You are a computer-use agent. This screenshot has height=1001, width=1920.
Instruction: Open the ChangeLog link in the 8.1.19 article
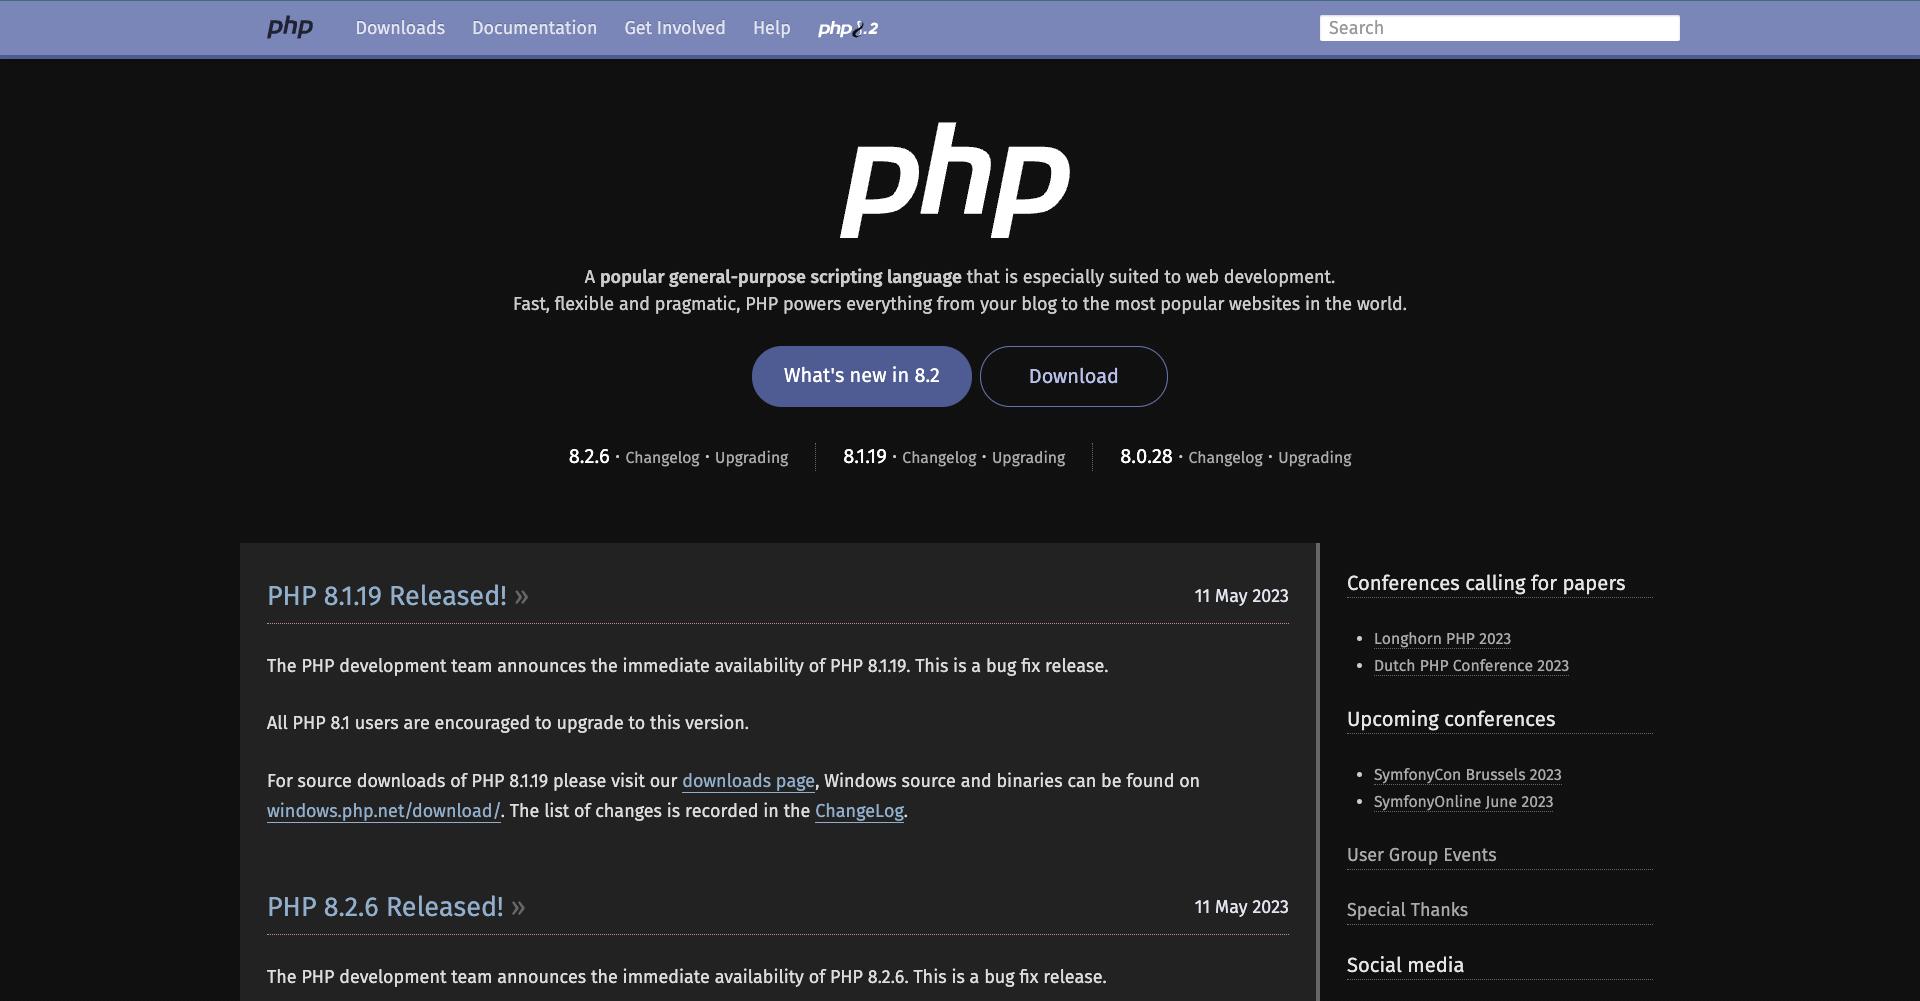tap(858, 811)
